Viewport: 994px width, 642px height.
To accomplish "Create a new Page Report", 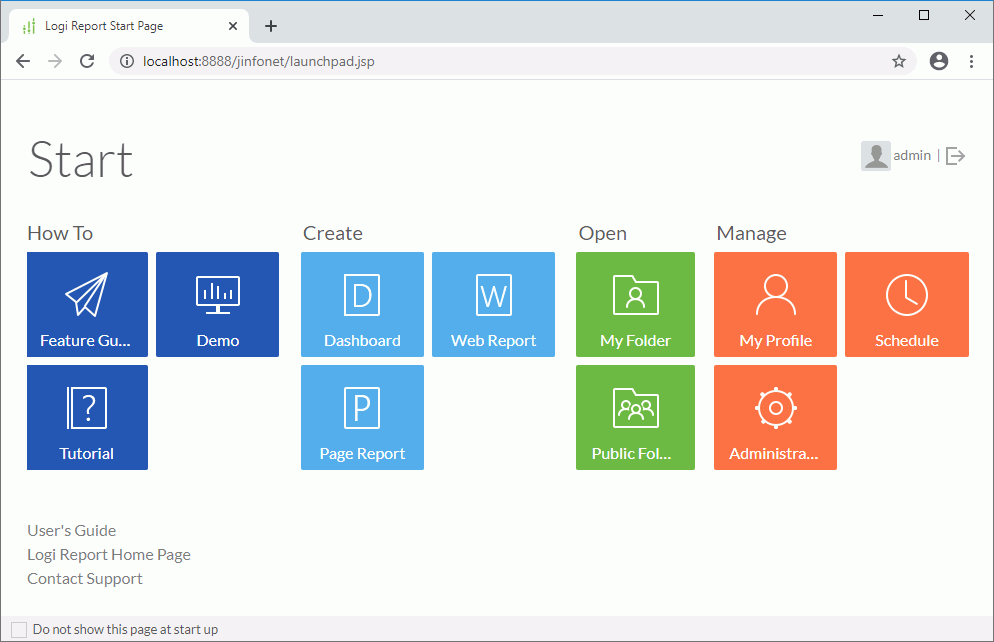I will [x=362, y=417].
